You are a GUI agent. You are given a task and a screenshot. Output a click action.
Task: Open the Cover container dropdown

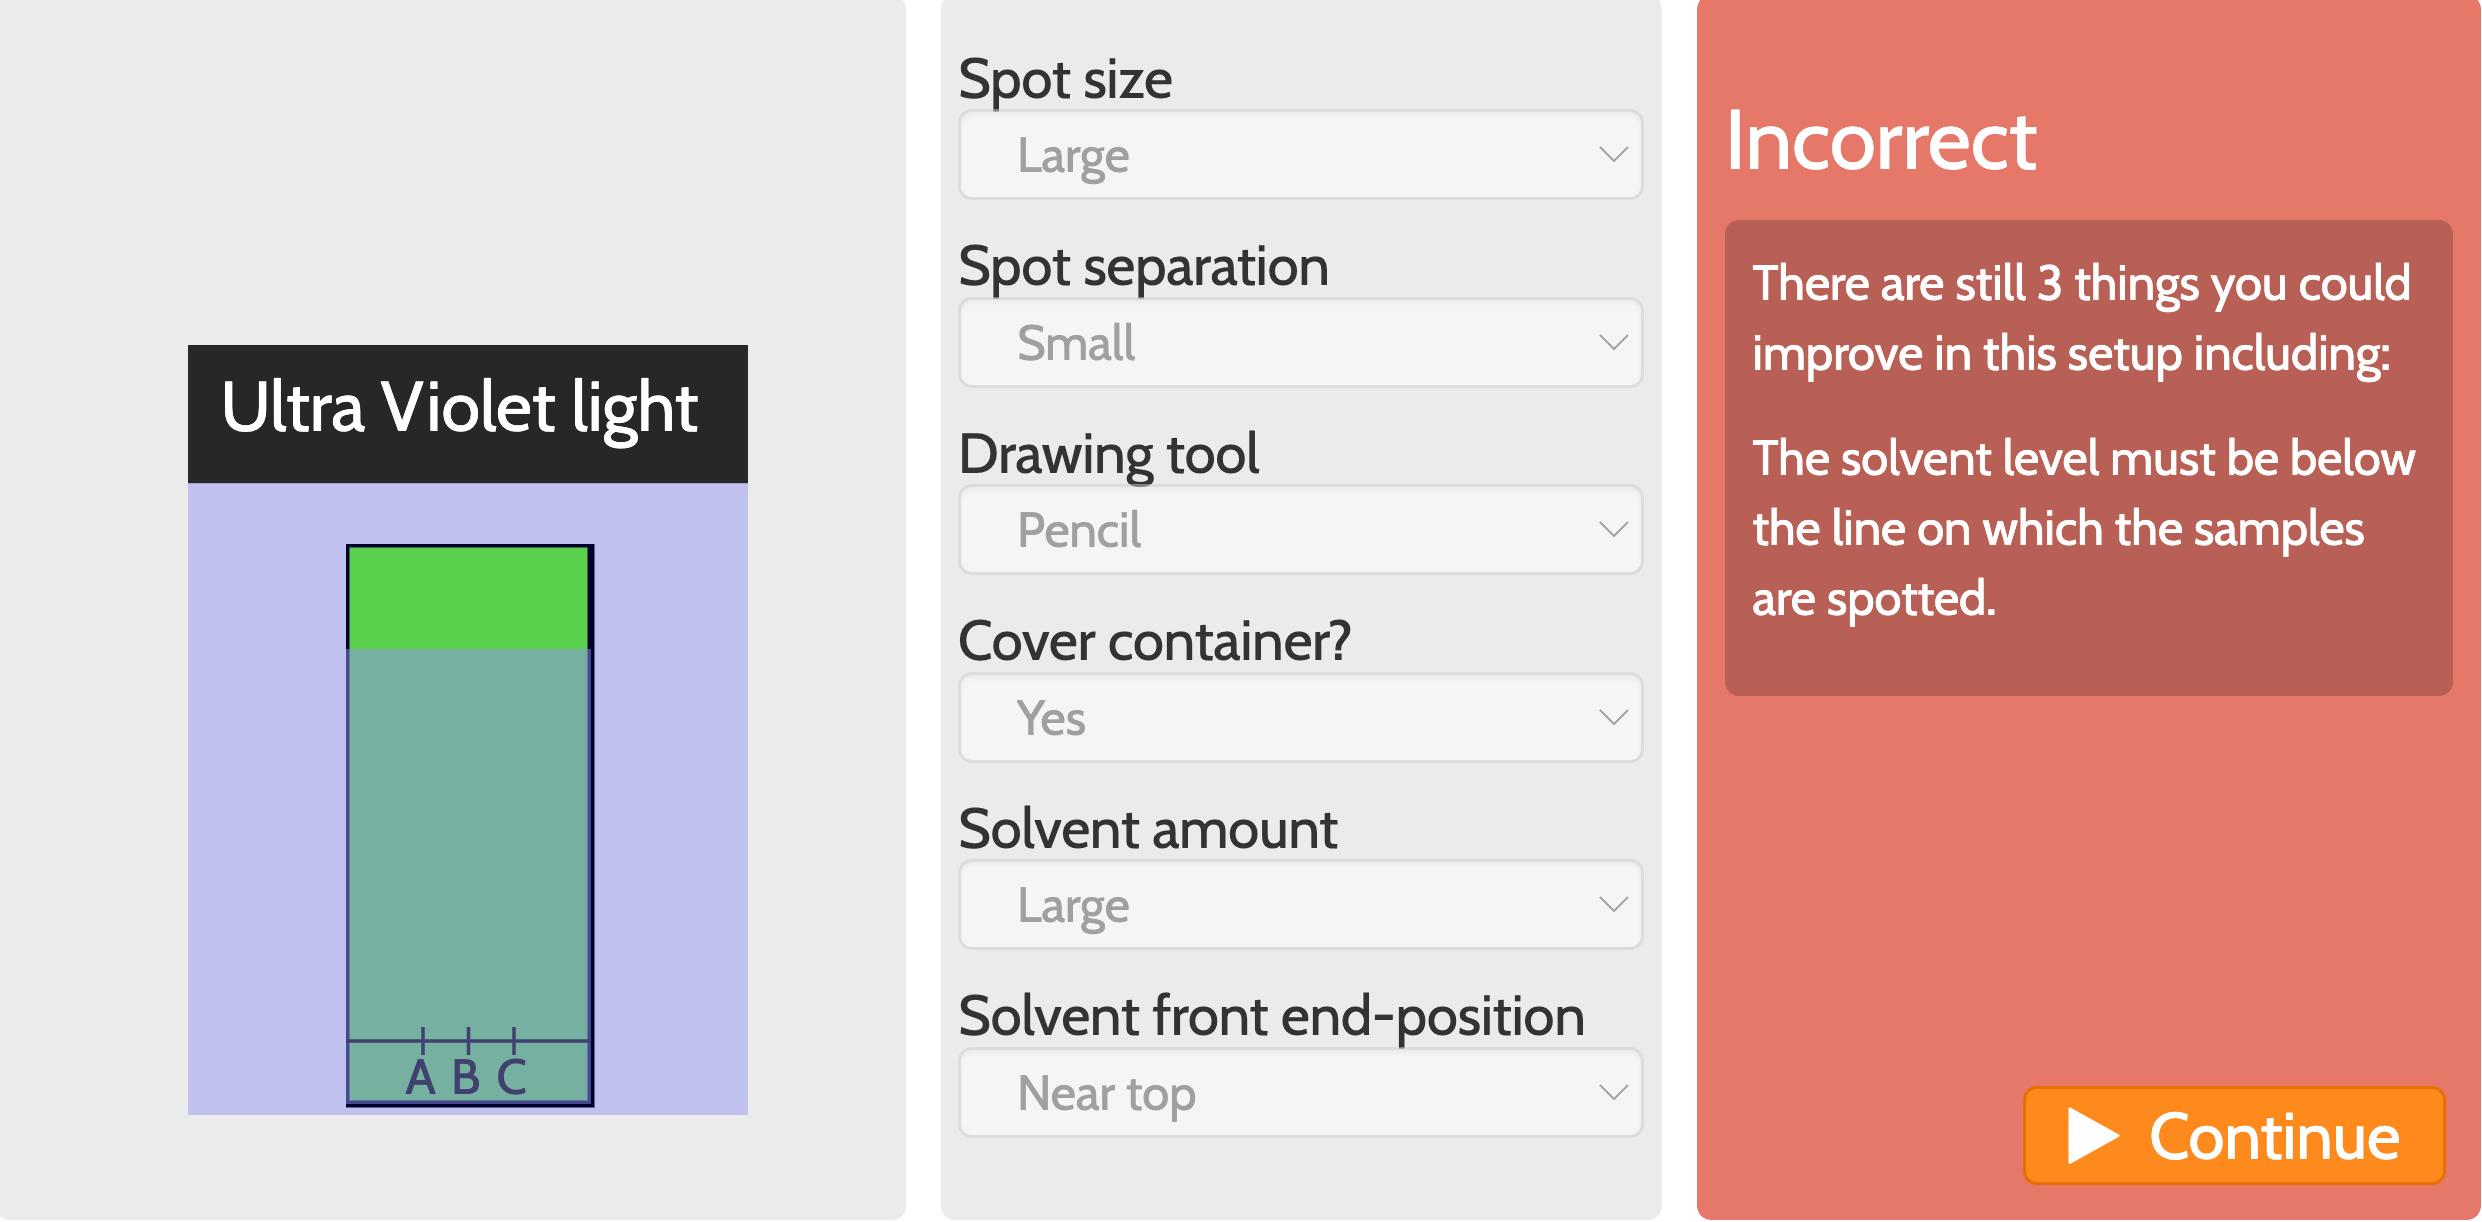coord(1300,717)
